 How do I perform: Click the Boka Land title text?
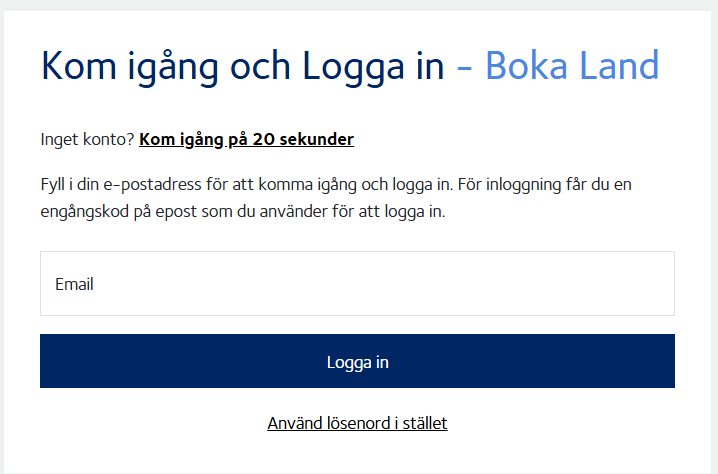tap(572, 66)
